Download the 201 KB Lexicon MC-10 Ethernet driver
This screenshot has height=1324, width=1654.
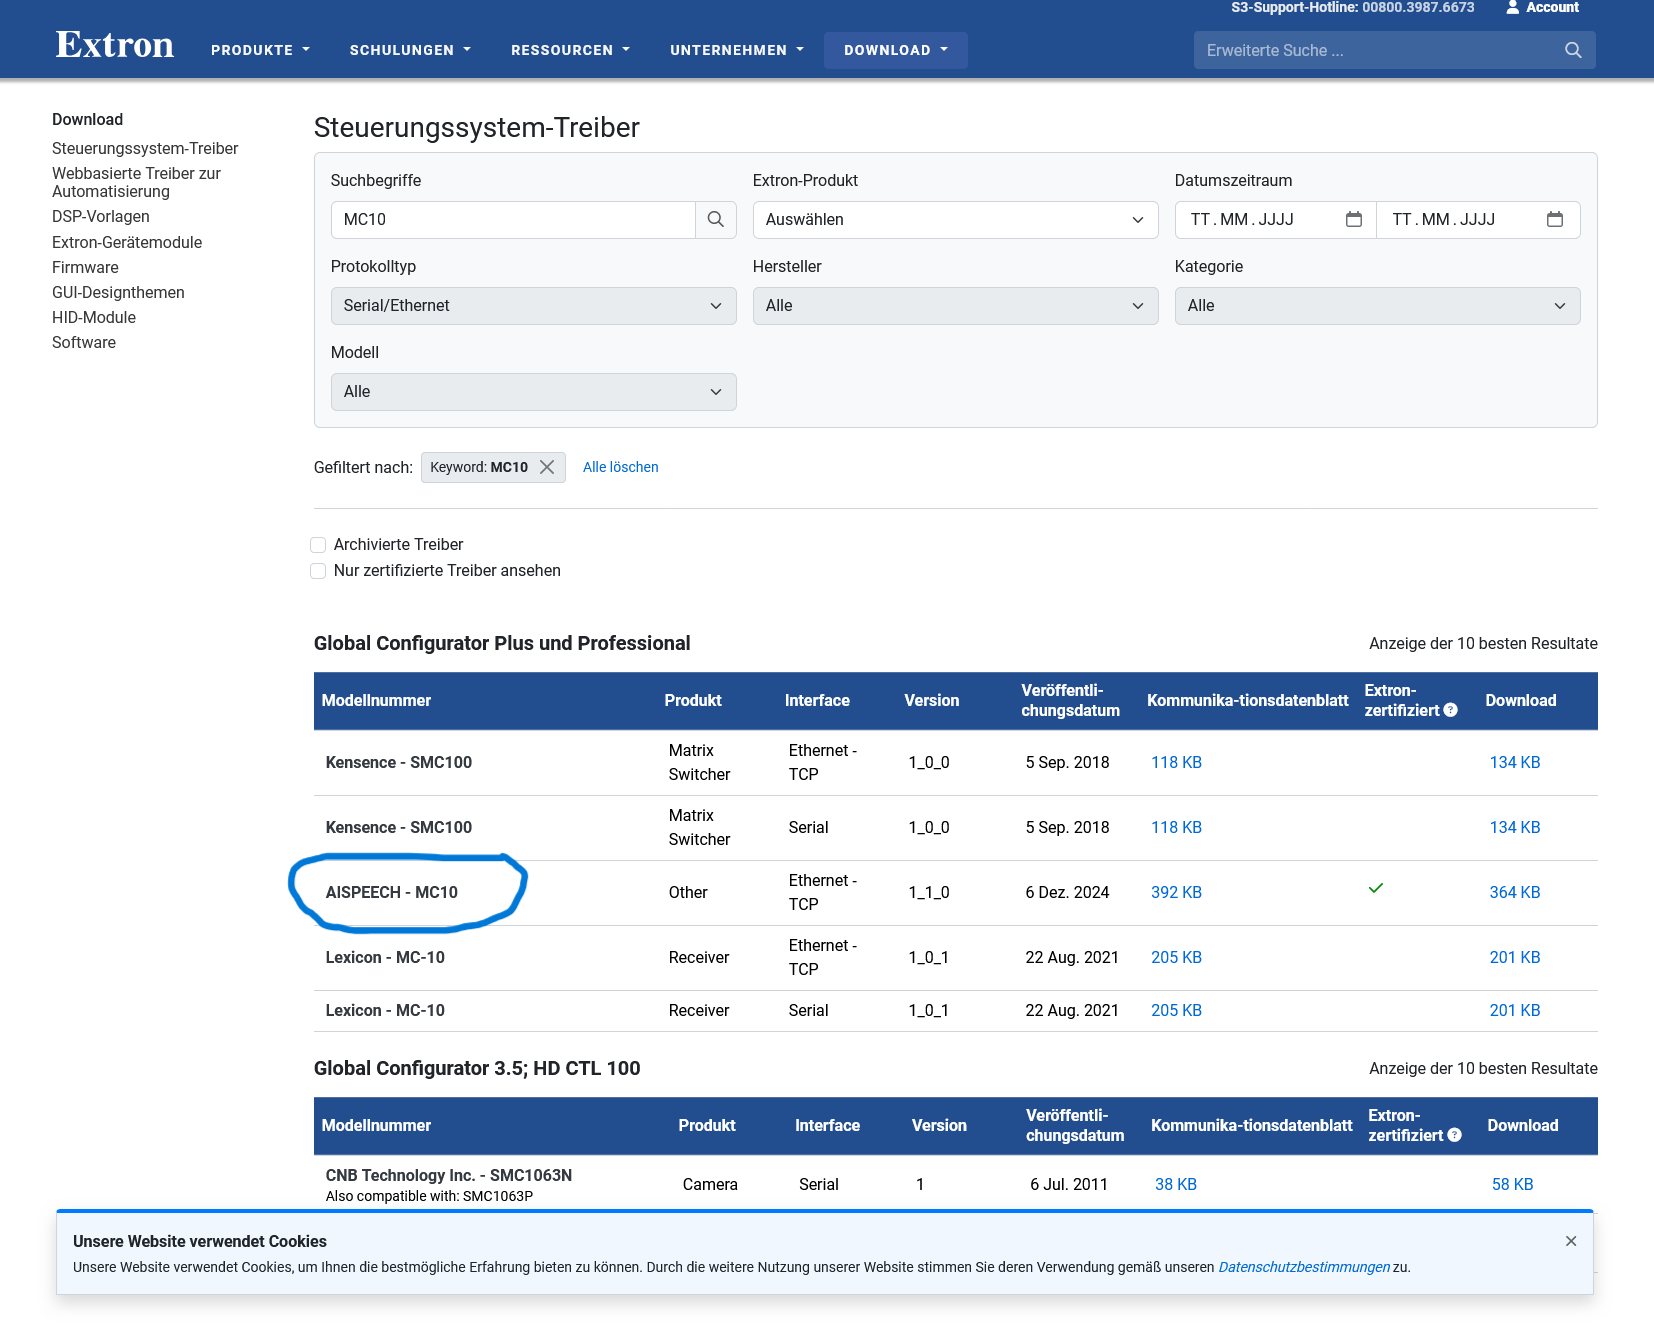[x=1515, y=958]
